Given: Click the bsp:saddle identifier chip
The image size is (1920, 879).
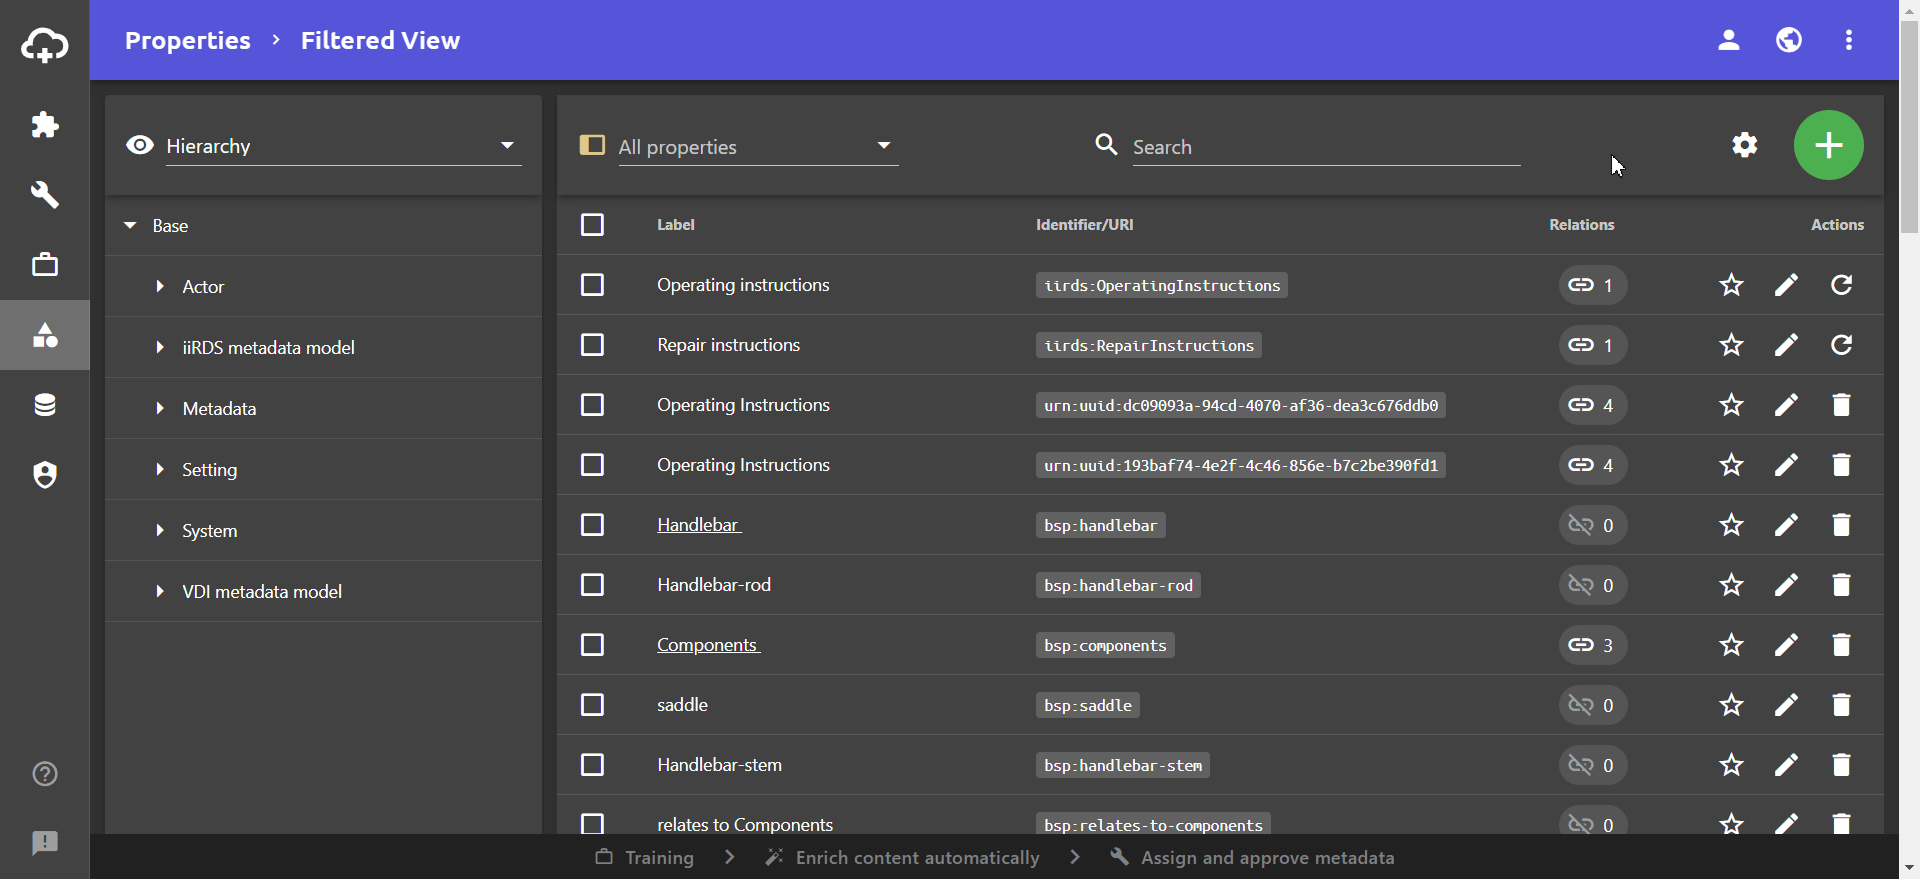Looking at the screenshot, I should pyautogui.click(x=1088, y=705).
